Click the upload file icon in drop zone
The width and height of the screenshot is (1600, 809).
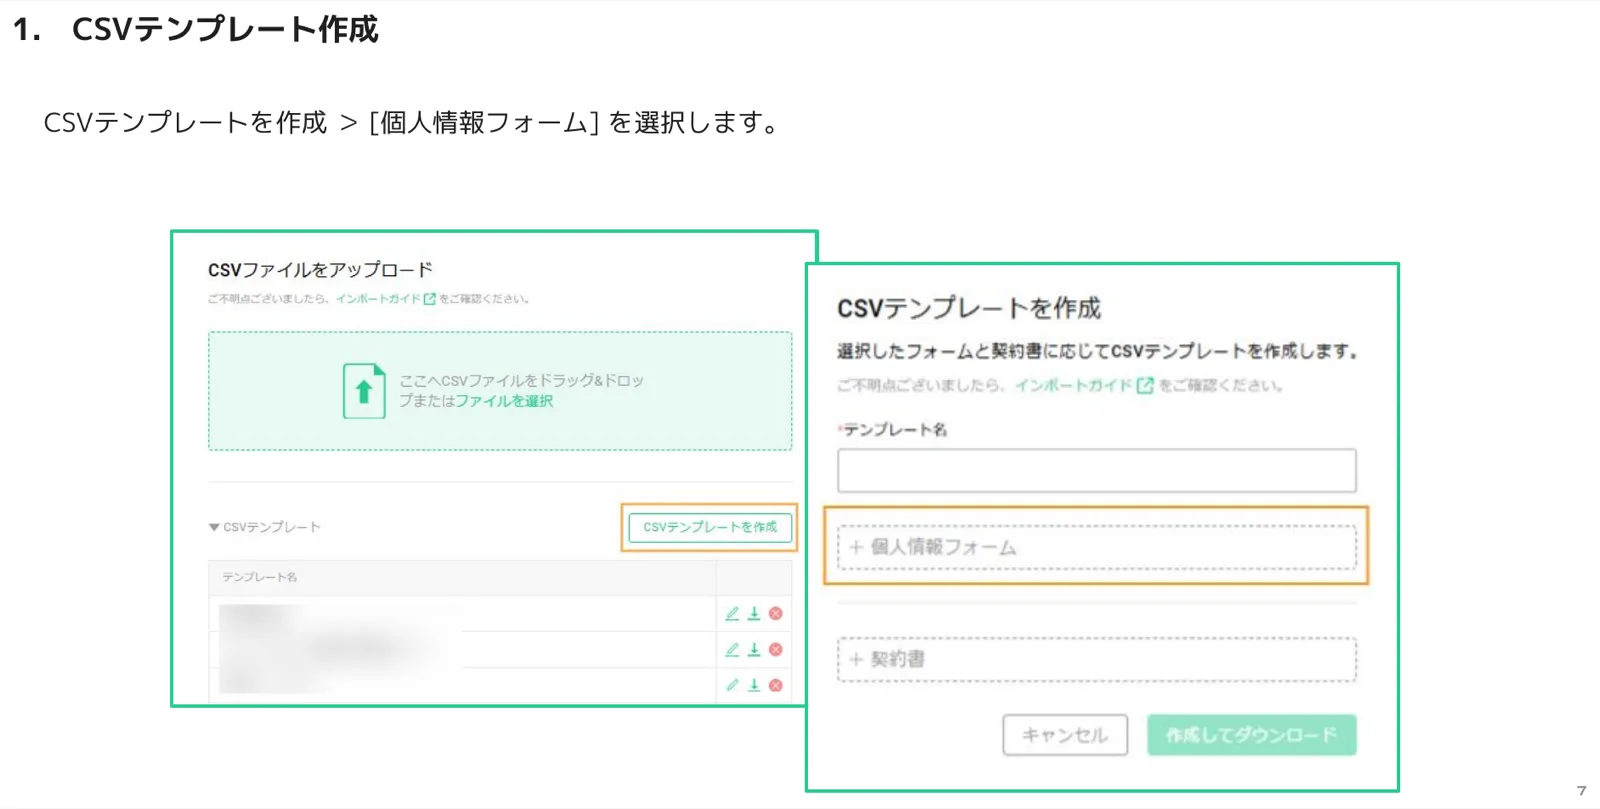coord(364,391)
